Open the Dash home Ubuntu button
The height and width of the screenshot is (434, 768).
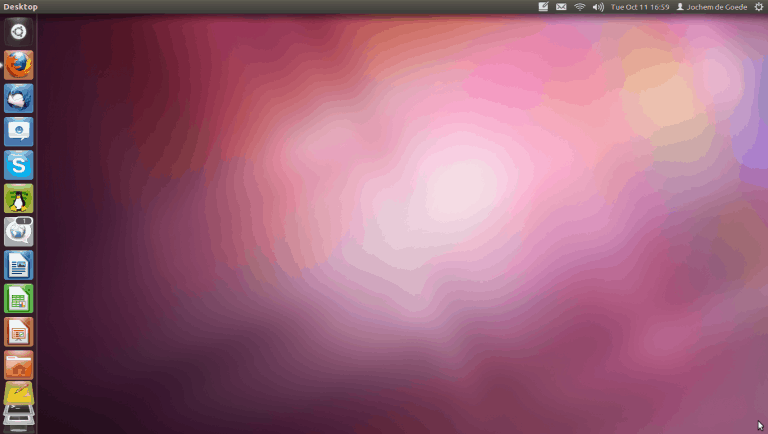tap(19, 32)
